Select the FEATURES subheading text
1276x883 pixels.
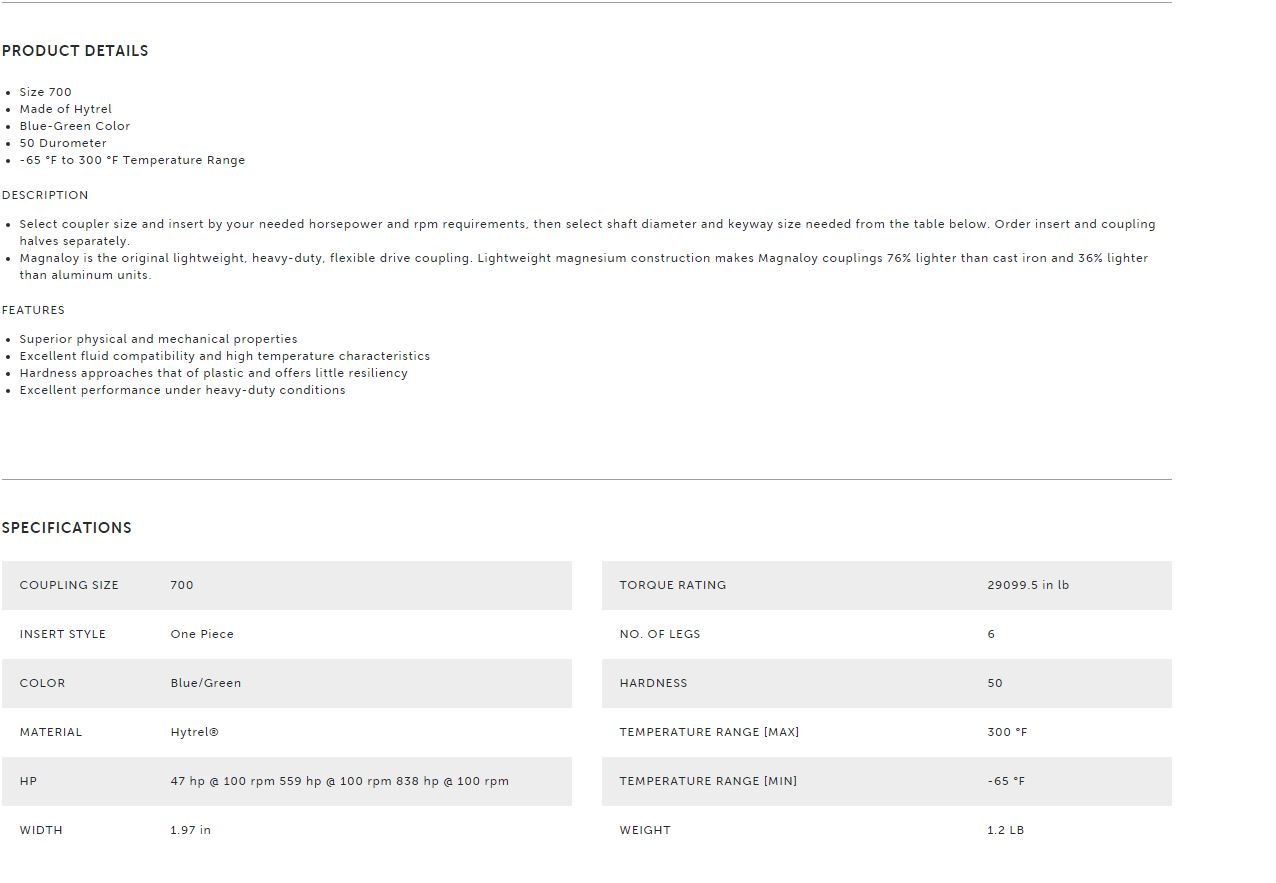(33, 310)
